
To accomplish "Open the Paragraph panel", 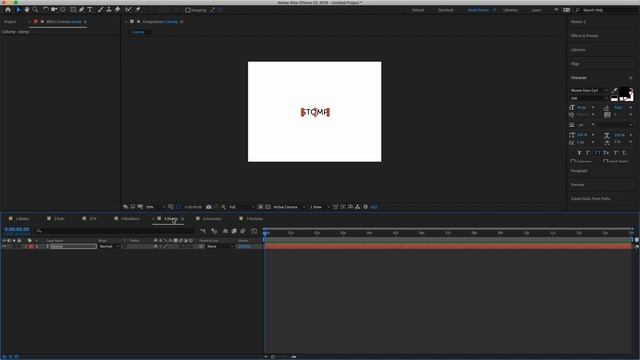I will click(x=579, y=171).
